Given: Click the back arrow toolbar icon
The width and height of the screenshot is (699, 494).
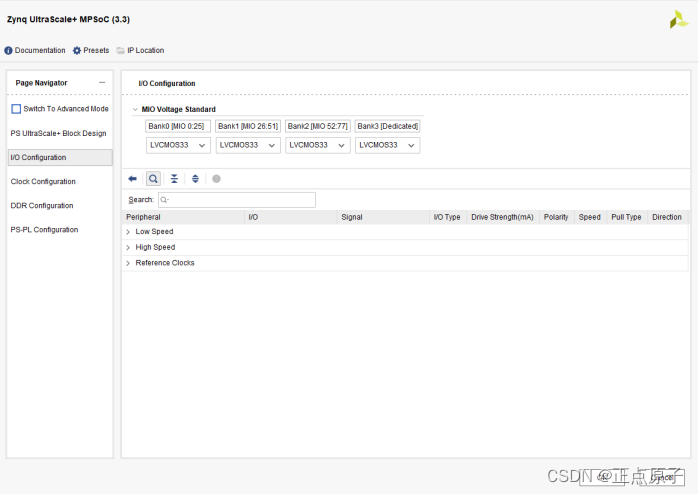Looking at the screenshot, I should tap(132, 179).
